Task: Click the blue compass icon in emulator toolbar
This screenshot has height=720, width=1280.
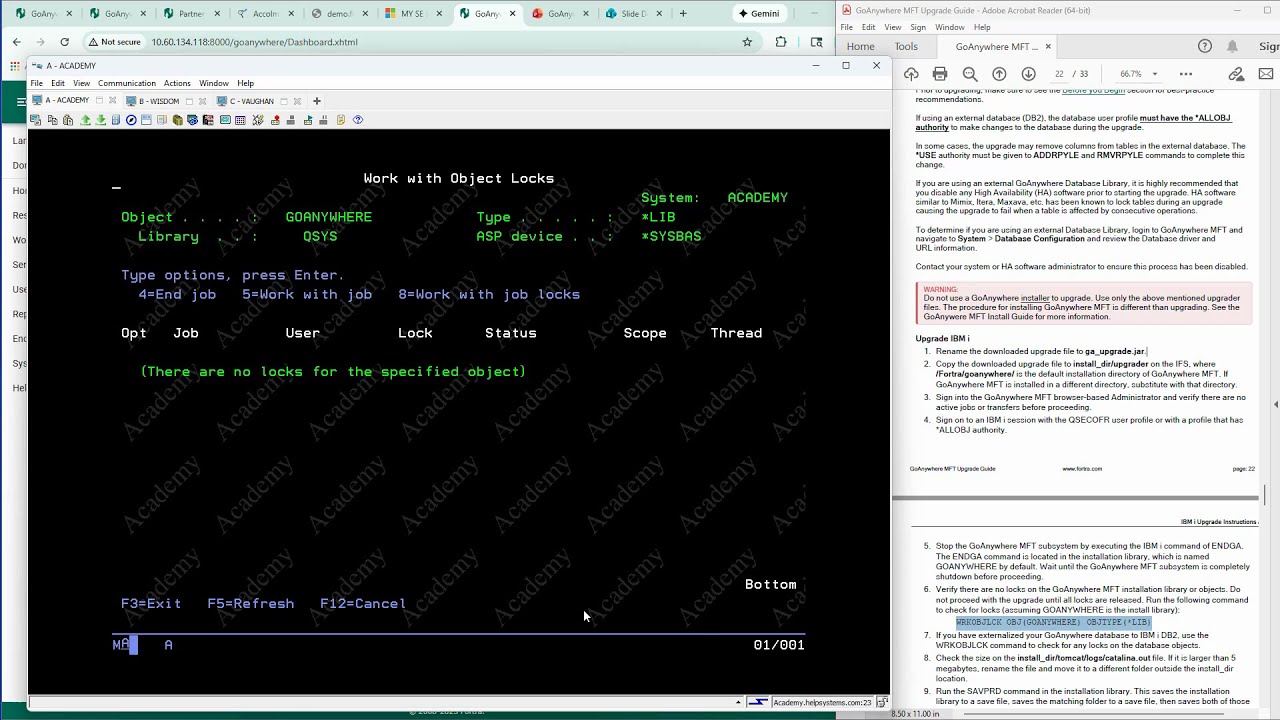Action: (x=131, y=120)
